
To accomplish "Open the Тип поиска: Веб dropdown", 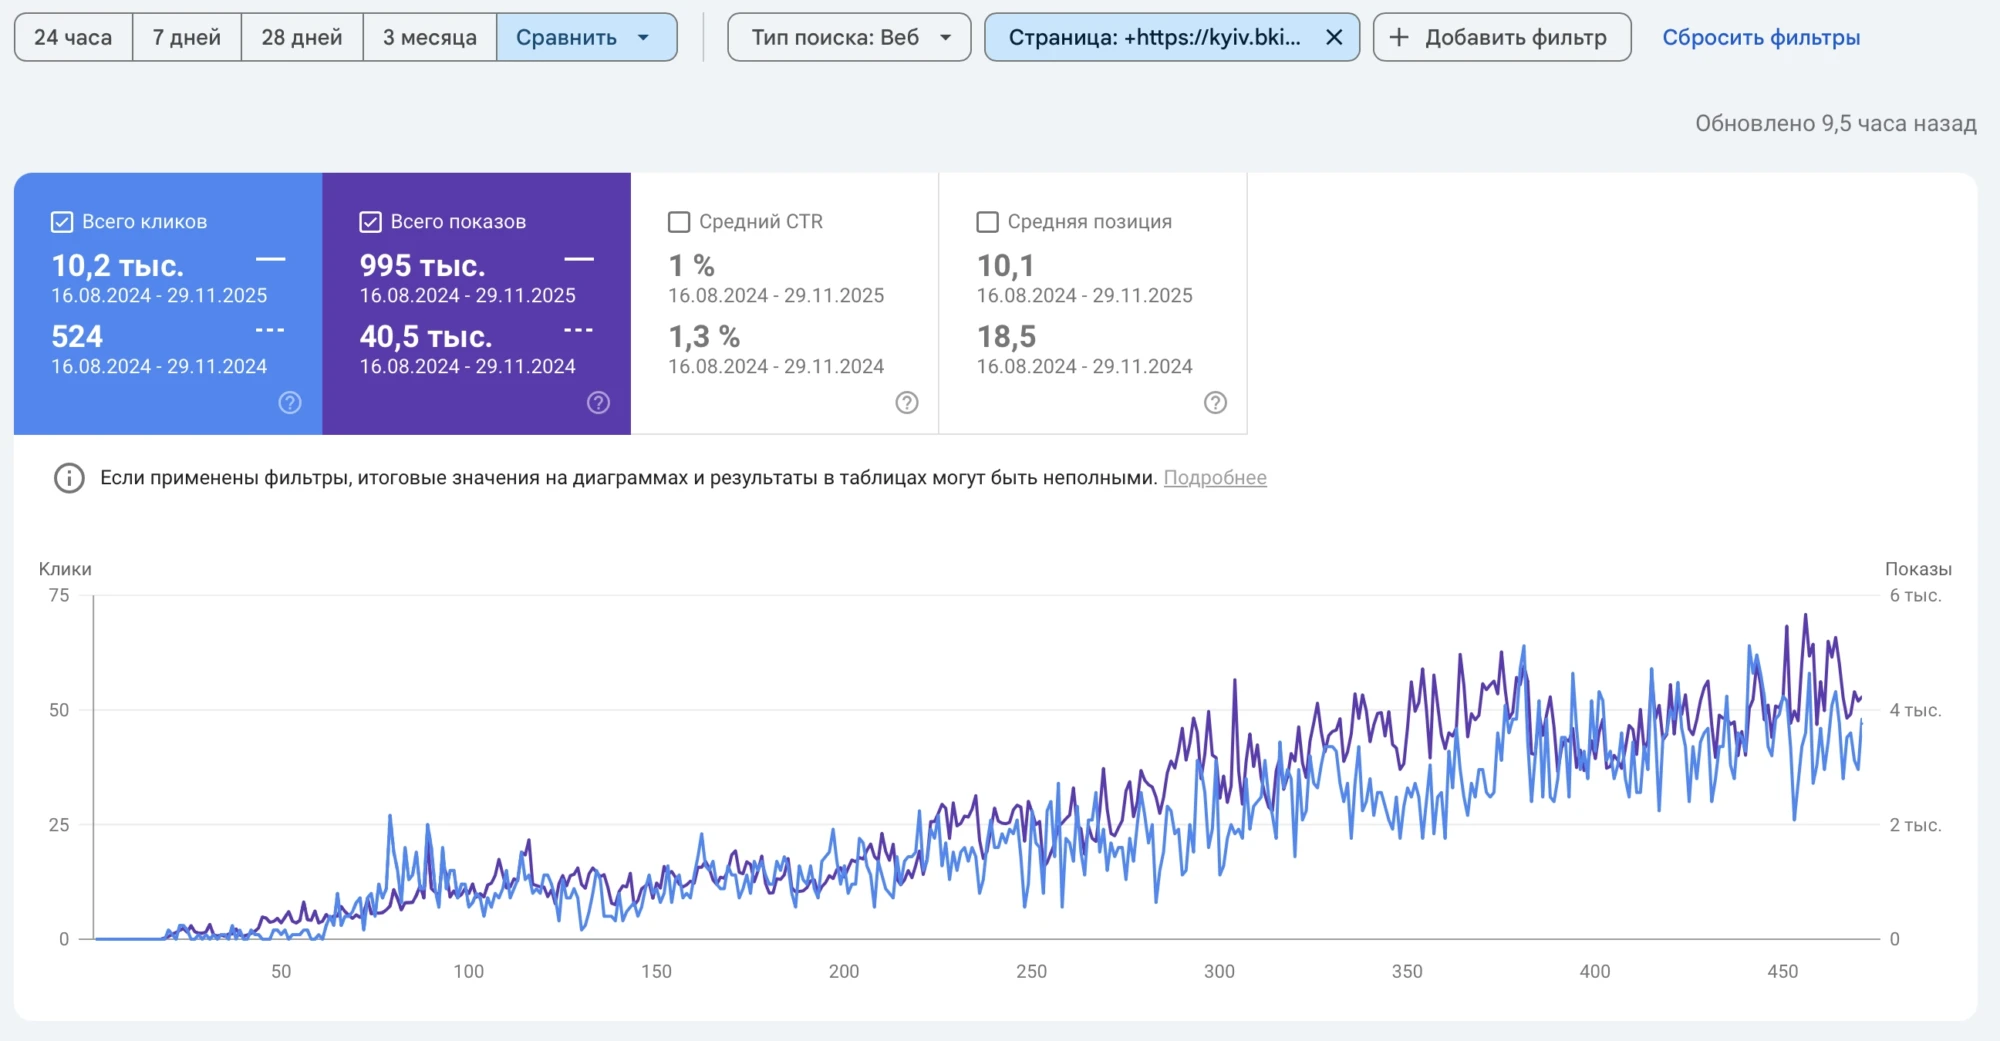I will [848, 38].
